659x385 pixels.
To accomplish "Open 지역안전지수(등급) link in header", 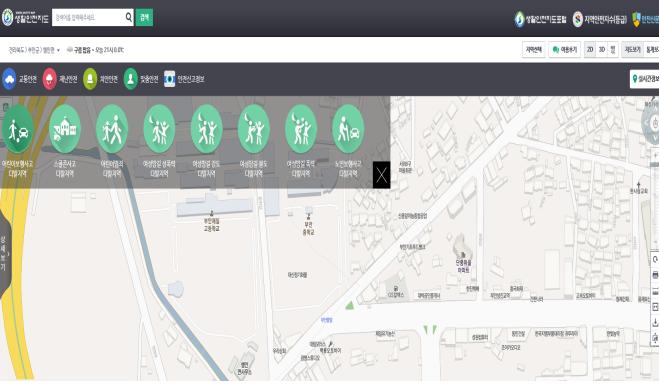I will pos(600,19).
